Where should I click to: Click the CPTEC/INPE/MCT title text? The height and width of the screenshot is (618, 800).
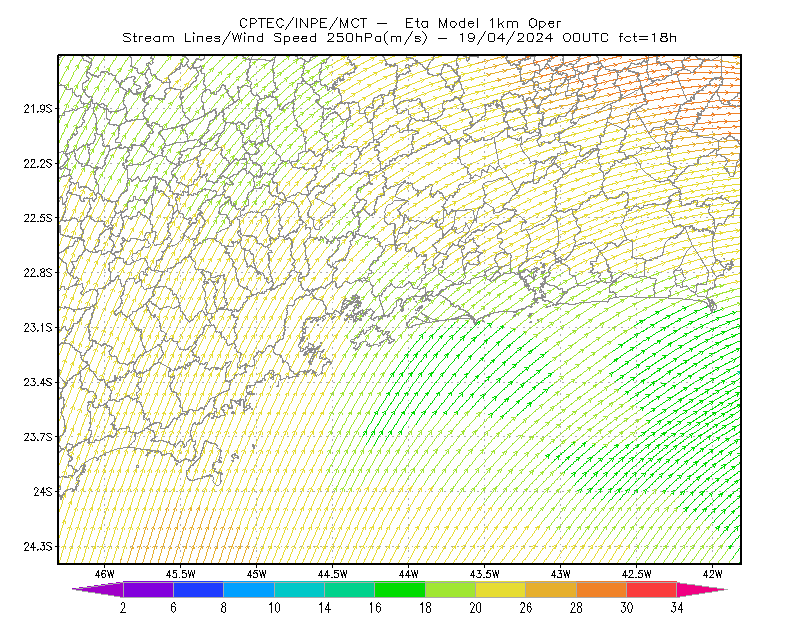(x=303, y=23)
